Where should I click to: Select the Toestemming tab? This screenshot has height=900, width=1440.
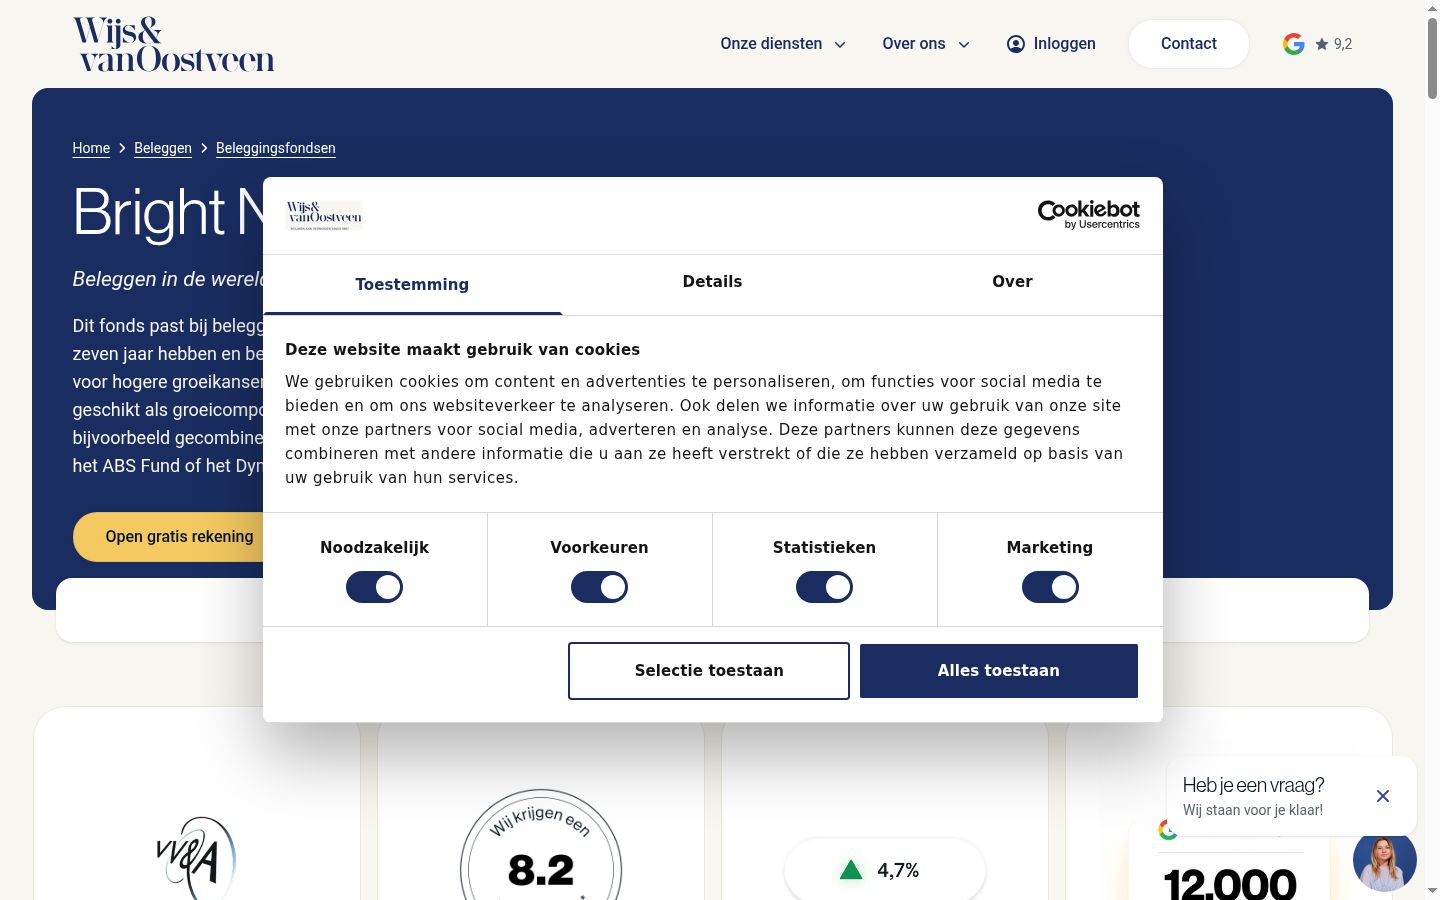pyautogui.click(x=412, y=285)
